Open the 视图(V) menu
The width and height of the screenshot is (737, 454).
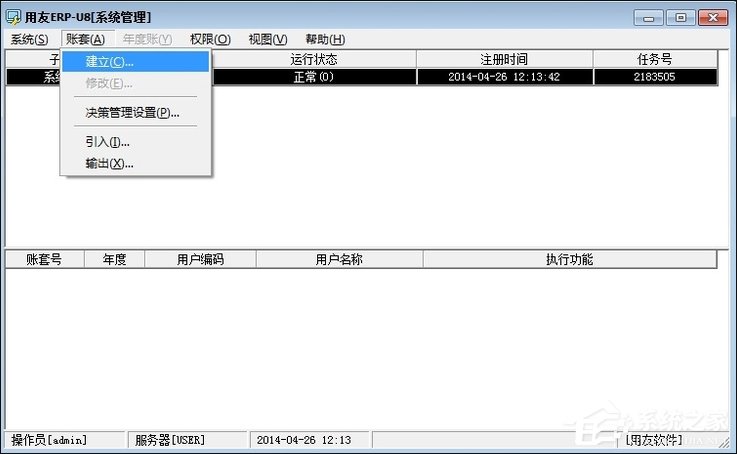coord(268,39)
